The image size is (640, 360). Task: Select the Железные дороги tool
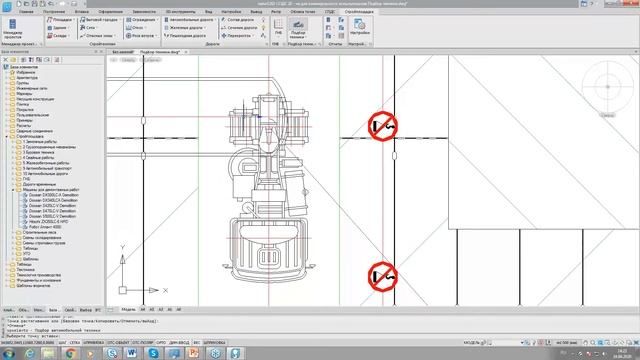pyautogui.click(x=185, y=28)
